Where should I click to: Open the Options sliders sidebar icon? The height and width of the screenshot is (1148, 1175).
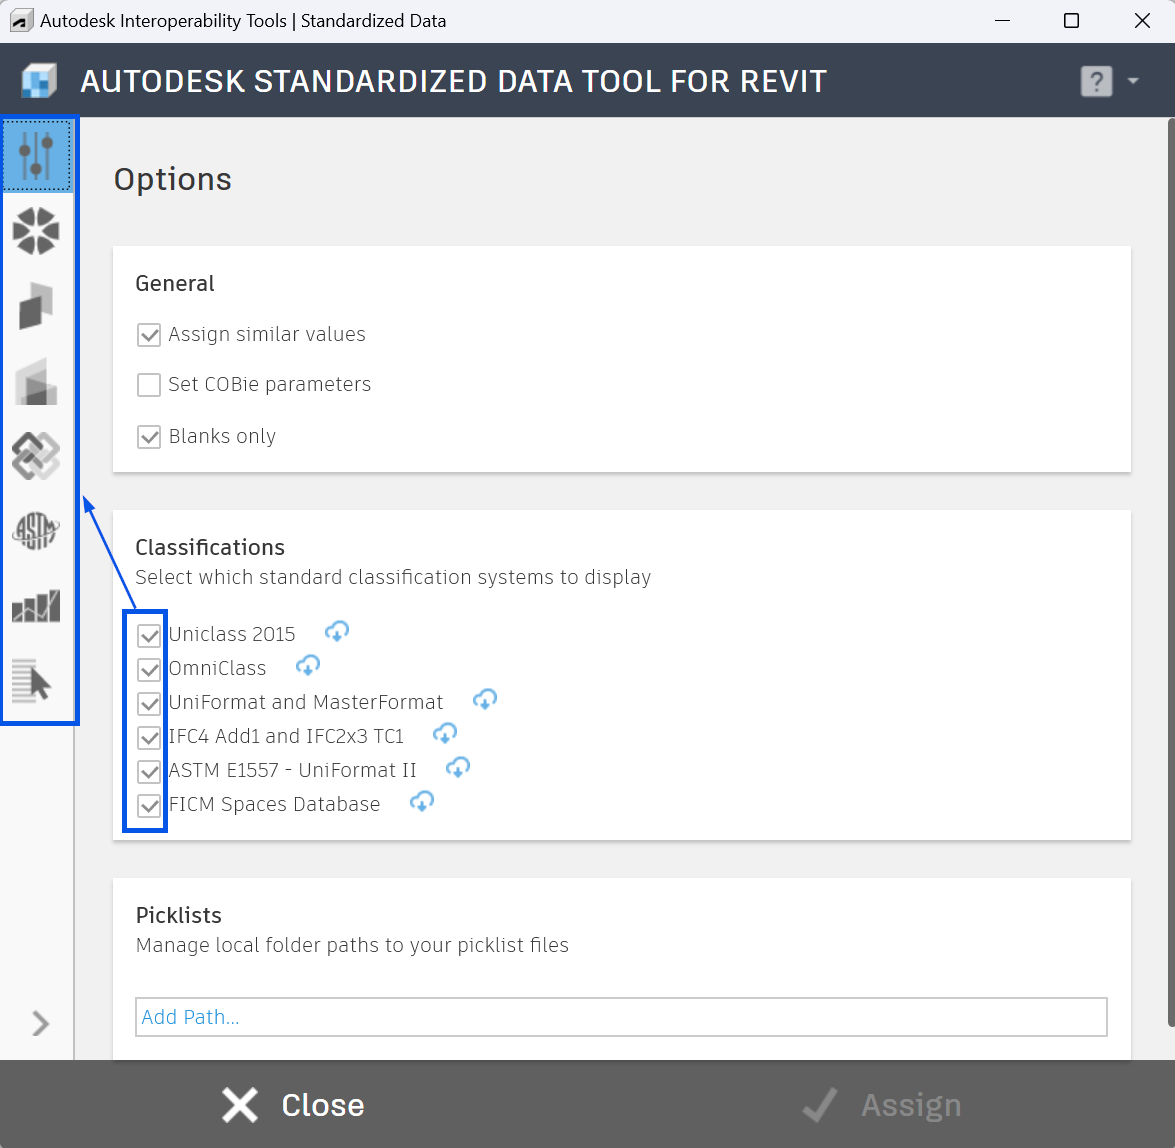37,156
